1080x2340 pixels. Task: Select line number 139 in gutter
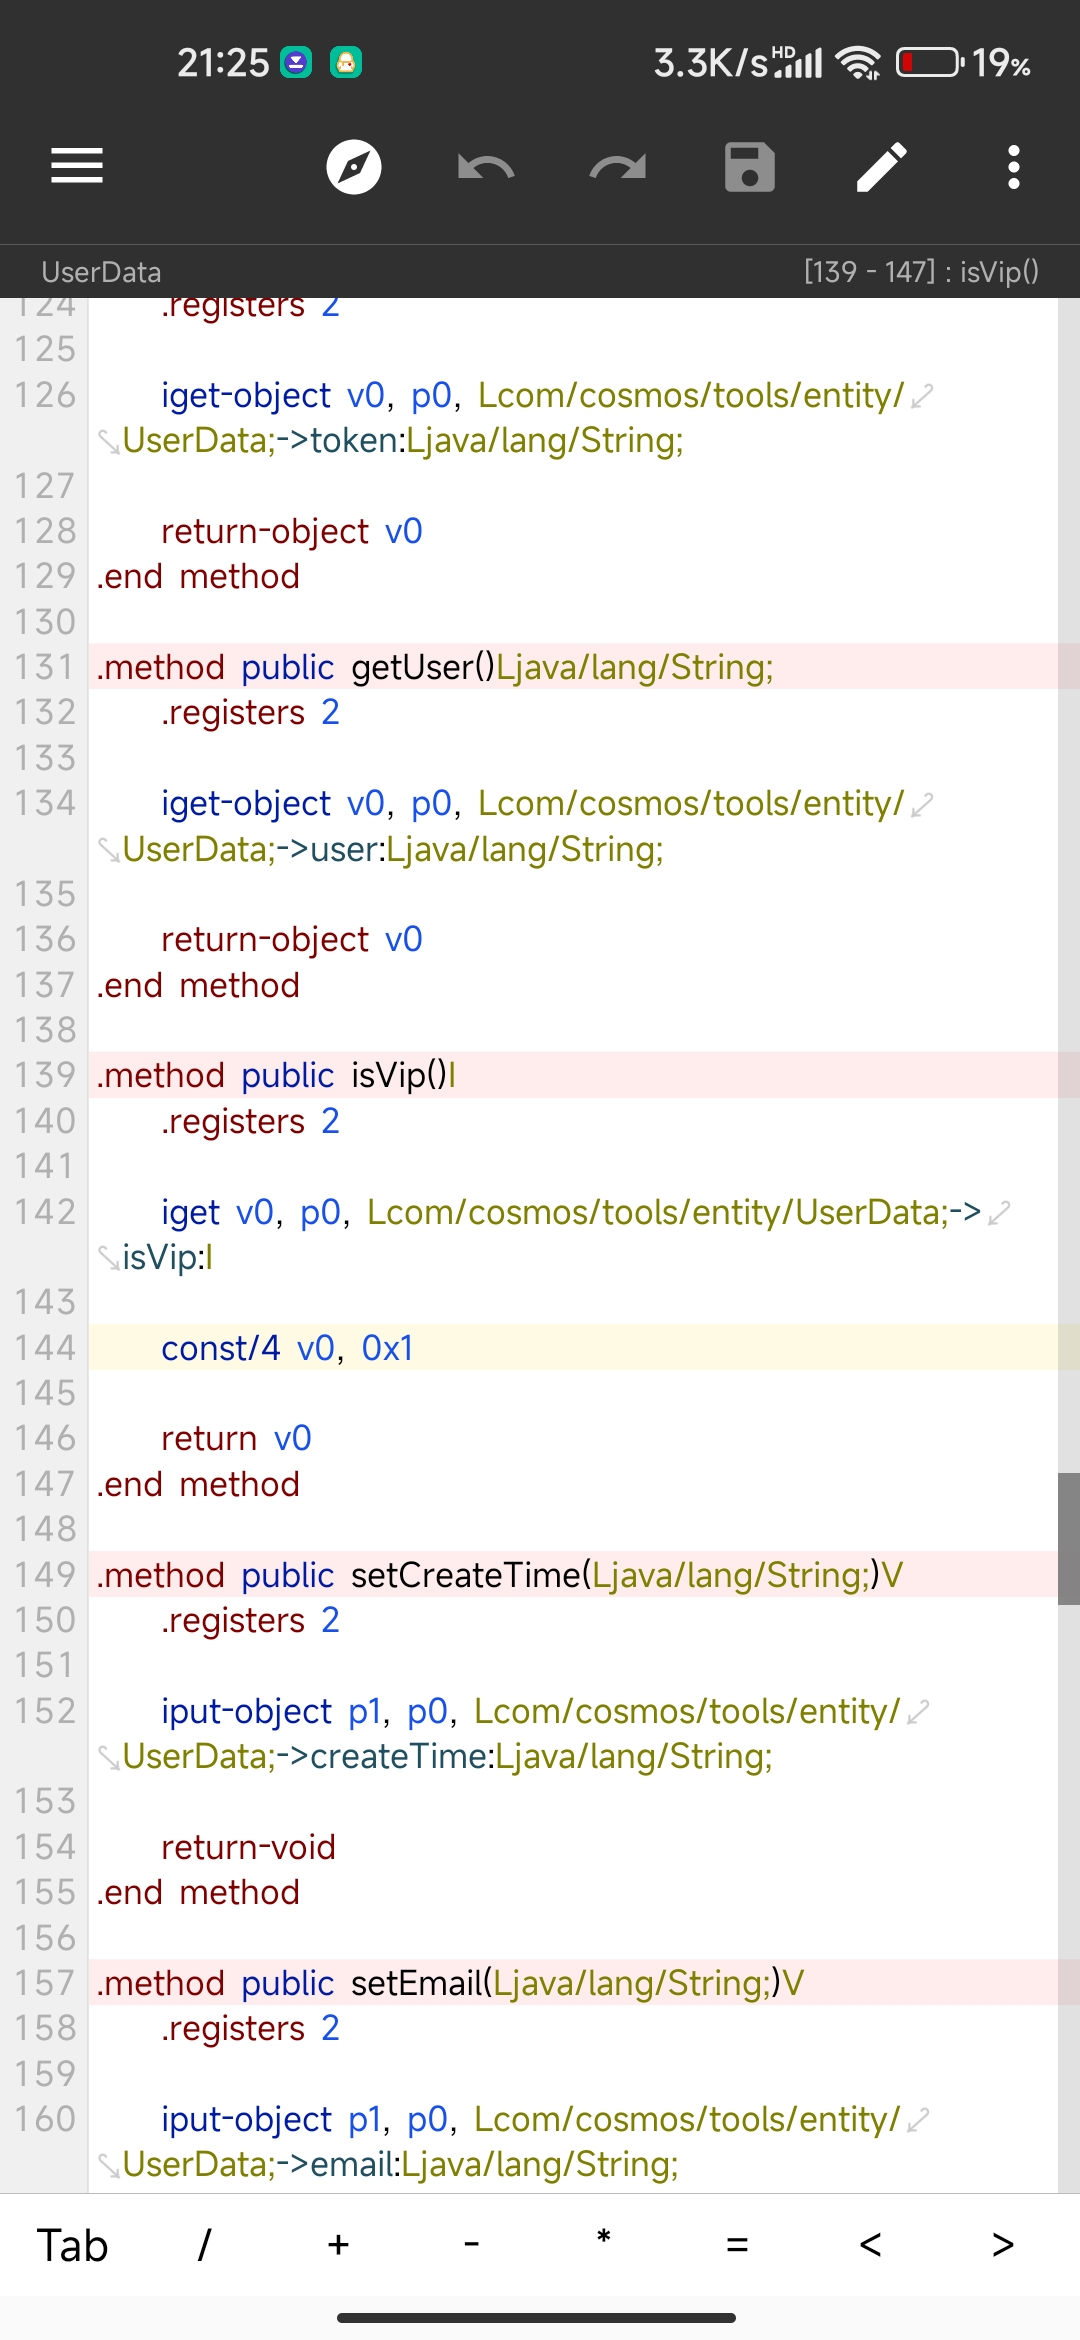tap(45, 1075)
